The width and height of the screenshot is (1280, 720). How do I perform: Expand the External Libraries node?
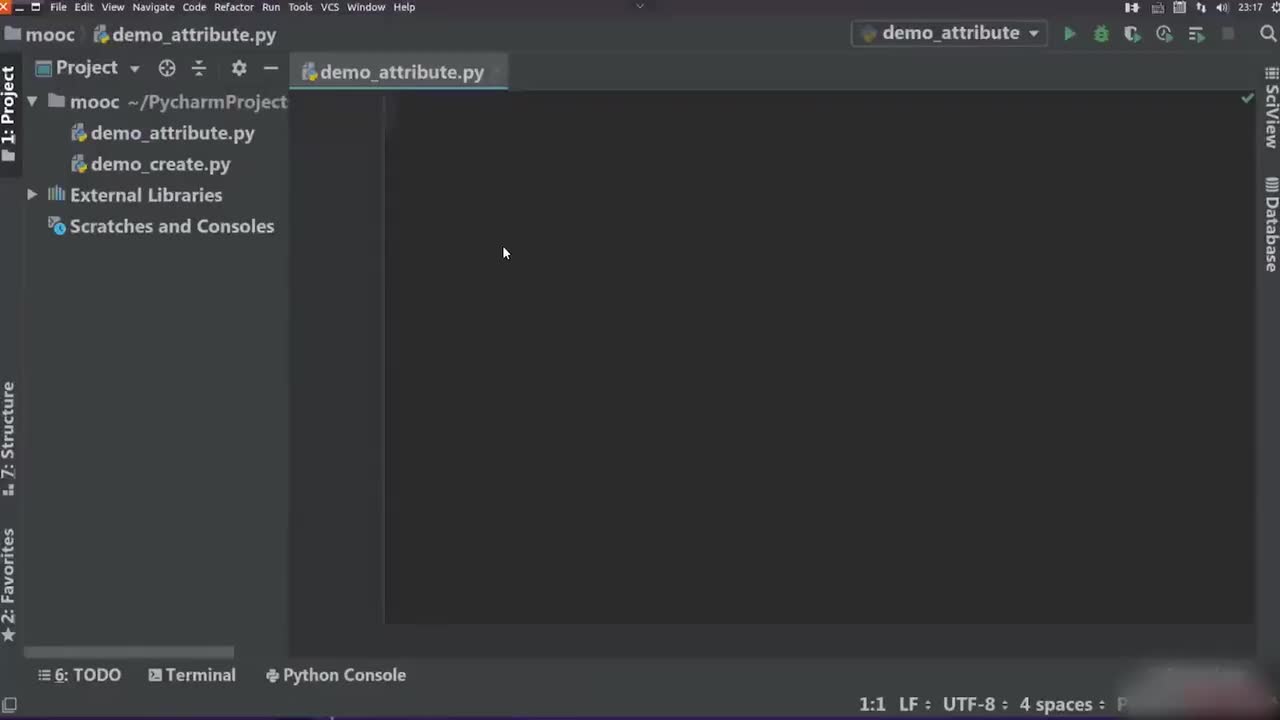coord(32,195)
